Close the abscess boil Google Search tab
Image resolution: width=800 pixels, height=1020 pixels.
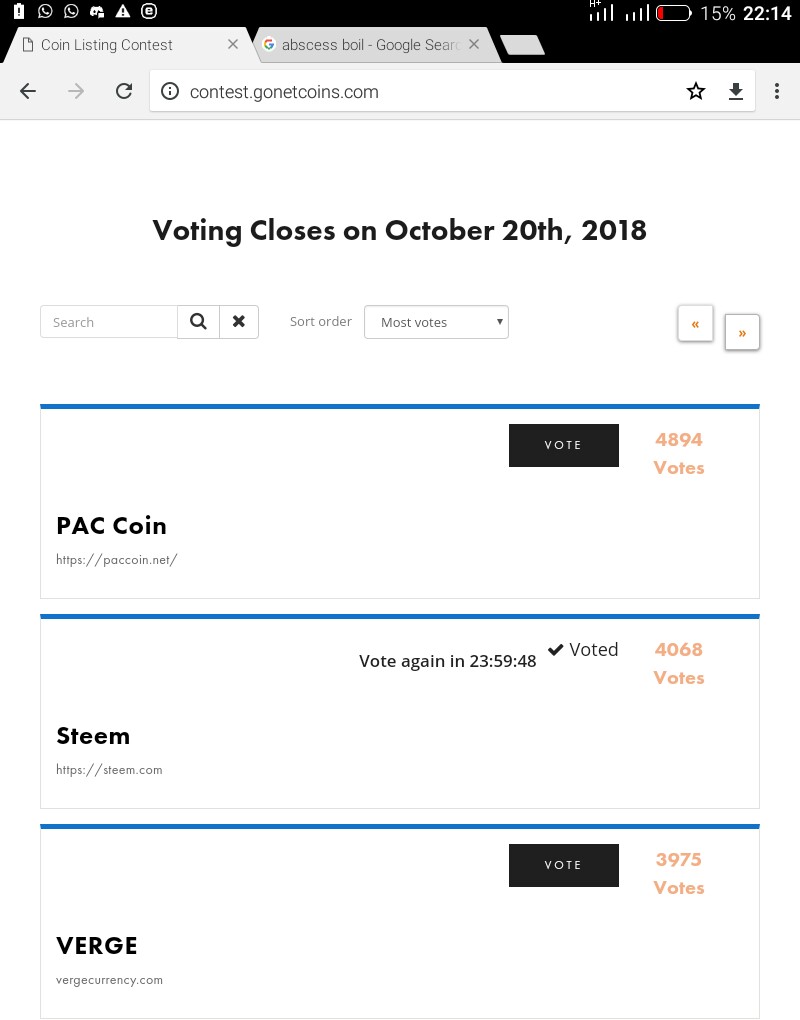(474, 45)
